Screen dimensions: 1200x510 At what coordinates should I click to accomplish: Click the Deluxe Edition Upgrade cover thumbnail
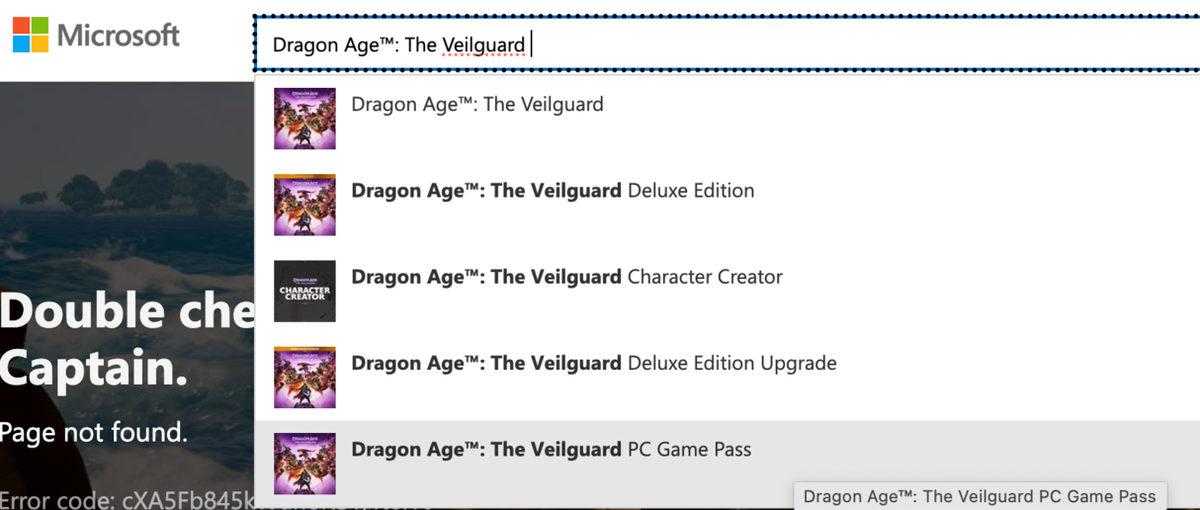(x=305, y=377)
